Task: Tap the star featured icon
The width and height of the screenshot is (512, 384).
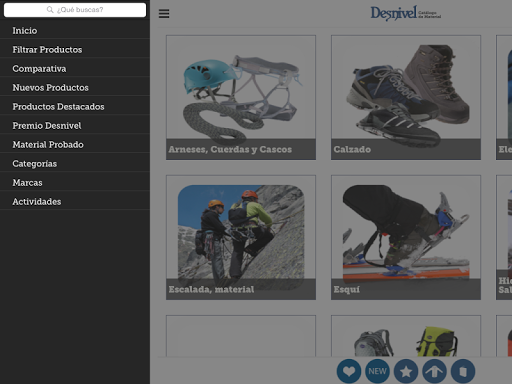Action: pos(406,371)
